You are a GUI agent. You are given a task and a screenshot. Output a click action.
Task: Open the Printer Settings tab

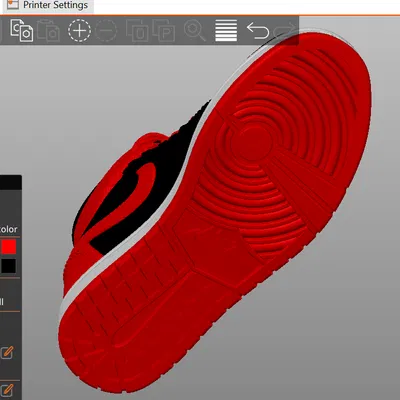[47, 6]
